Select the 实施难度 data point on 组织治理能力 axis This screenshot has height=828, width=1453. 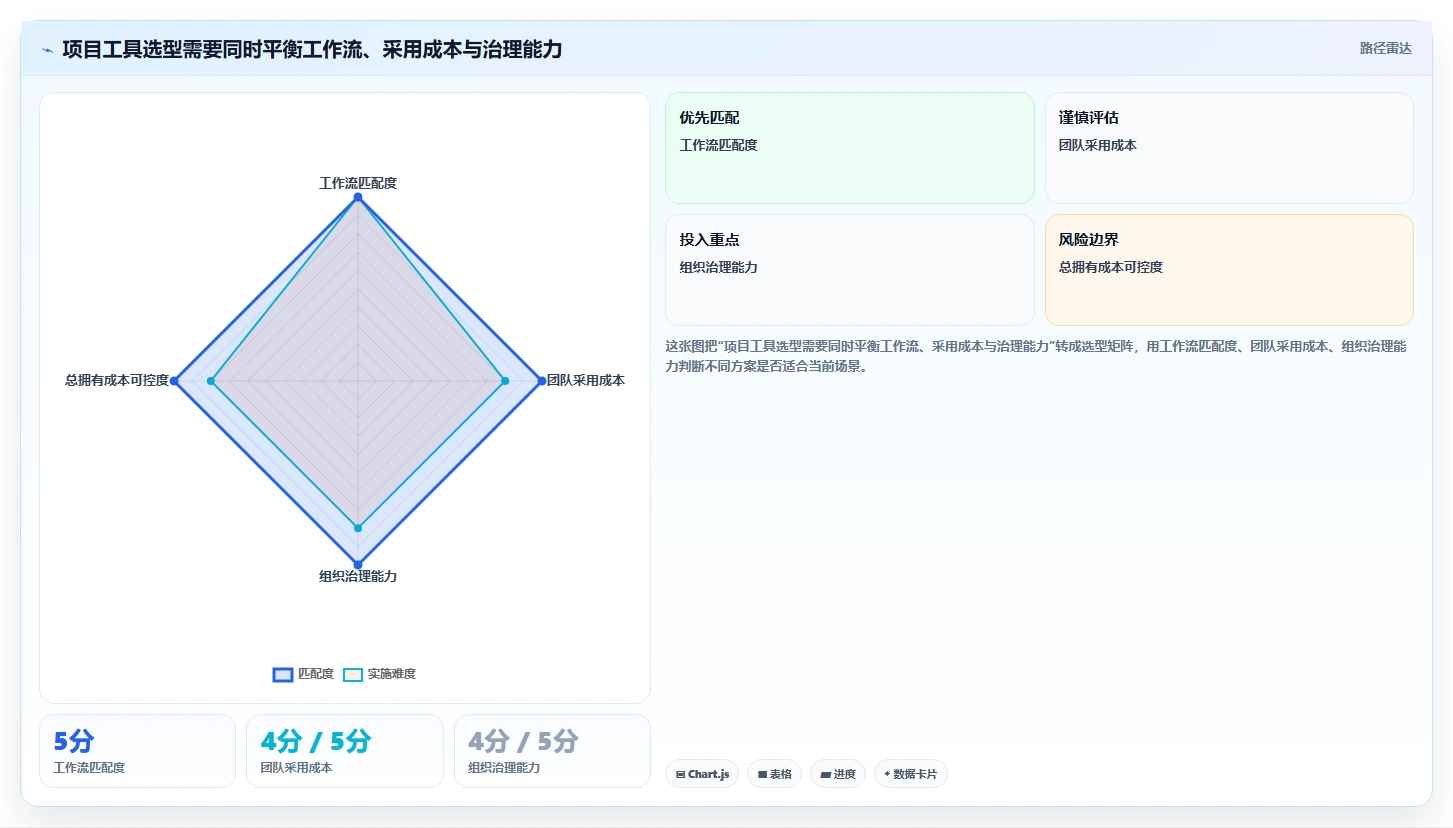pos(358,528)
